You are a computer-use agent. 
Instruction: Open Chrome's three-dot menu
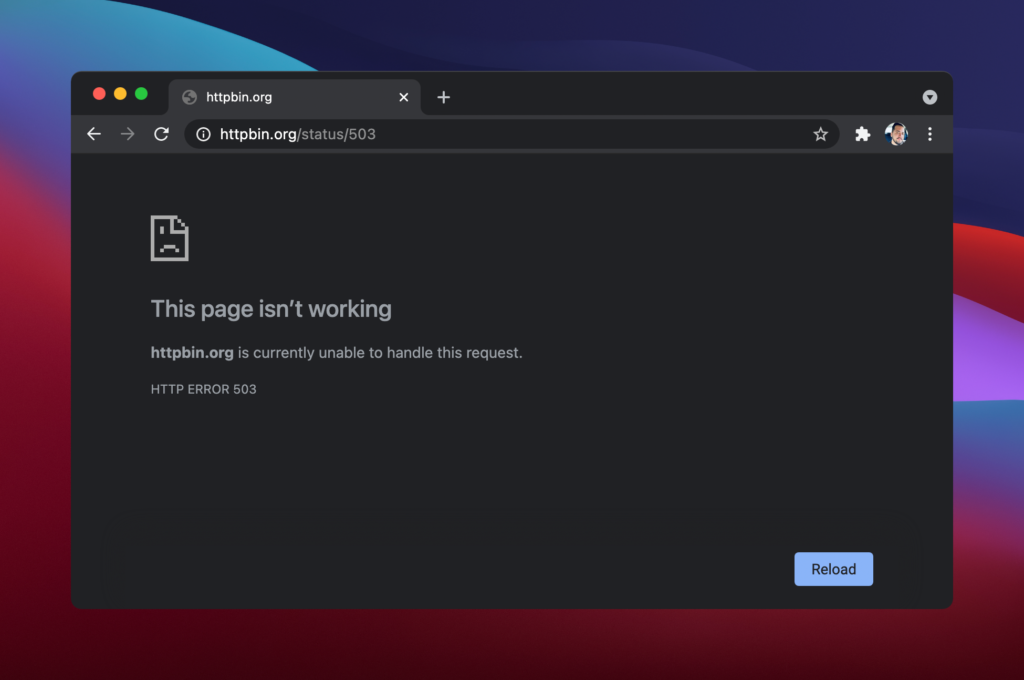pos(930,134)
